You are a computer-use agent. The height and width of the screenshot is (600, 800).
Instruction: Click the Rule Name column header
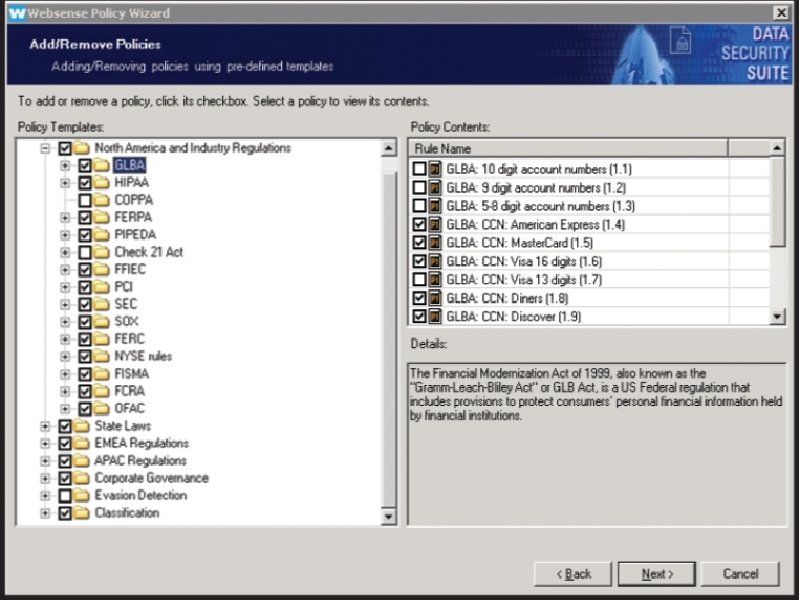(x=568, y=148)
